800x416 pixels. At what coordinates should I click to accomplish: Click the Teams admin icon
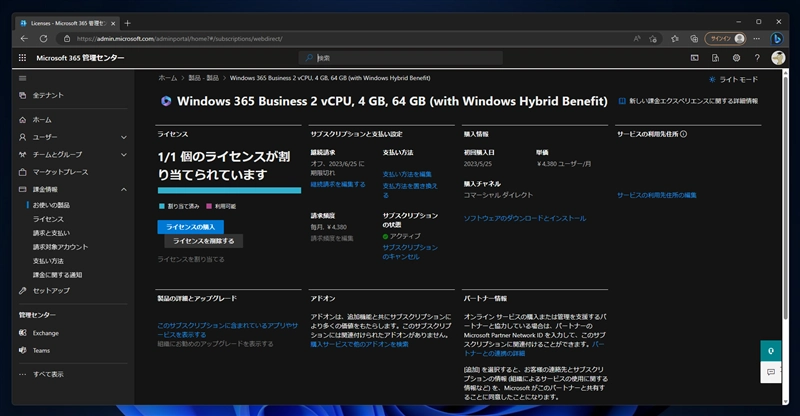(x=22, y=350)
